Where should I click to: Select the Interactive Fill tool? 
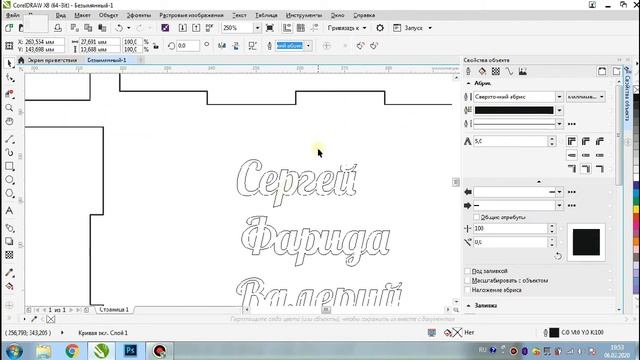[x=10, y=286]
